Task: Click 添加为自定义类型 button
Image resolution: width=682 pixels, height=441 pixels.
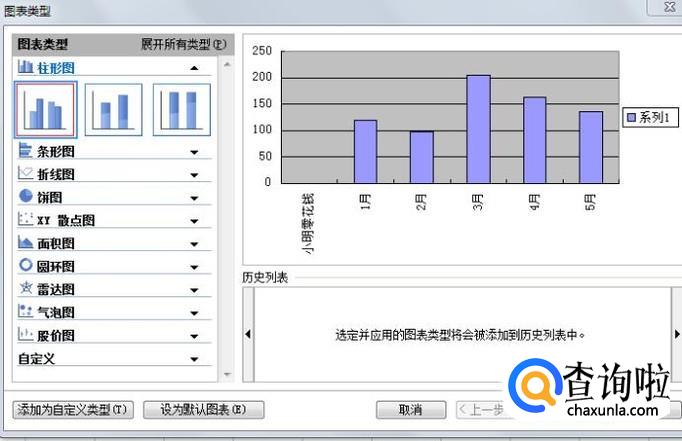Action: (x=73, y=410)
